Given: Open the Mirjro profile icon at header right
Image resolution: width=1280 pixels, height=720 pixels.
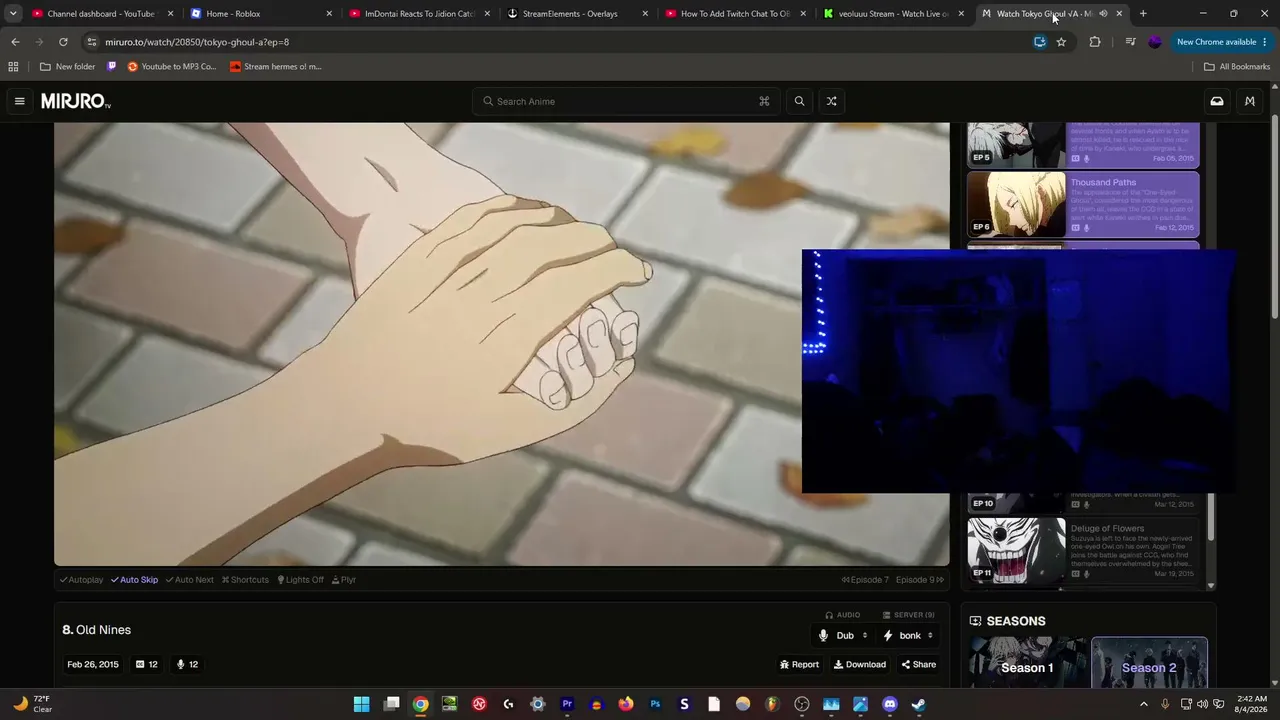Looking at the screenshot, I should click(x=1250, y=101).
